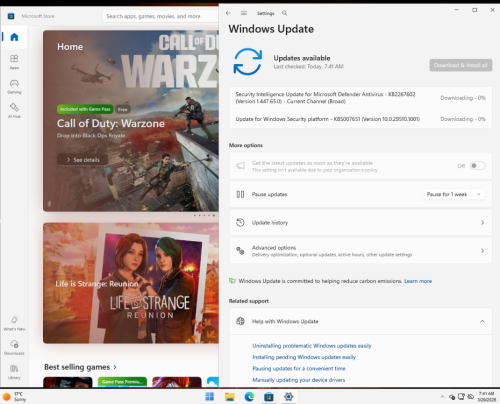
Task: Click See details for Call of Duty
Action: (83, 160)
